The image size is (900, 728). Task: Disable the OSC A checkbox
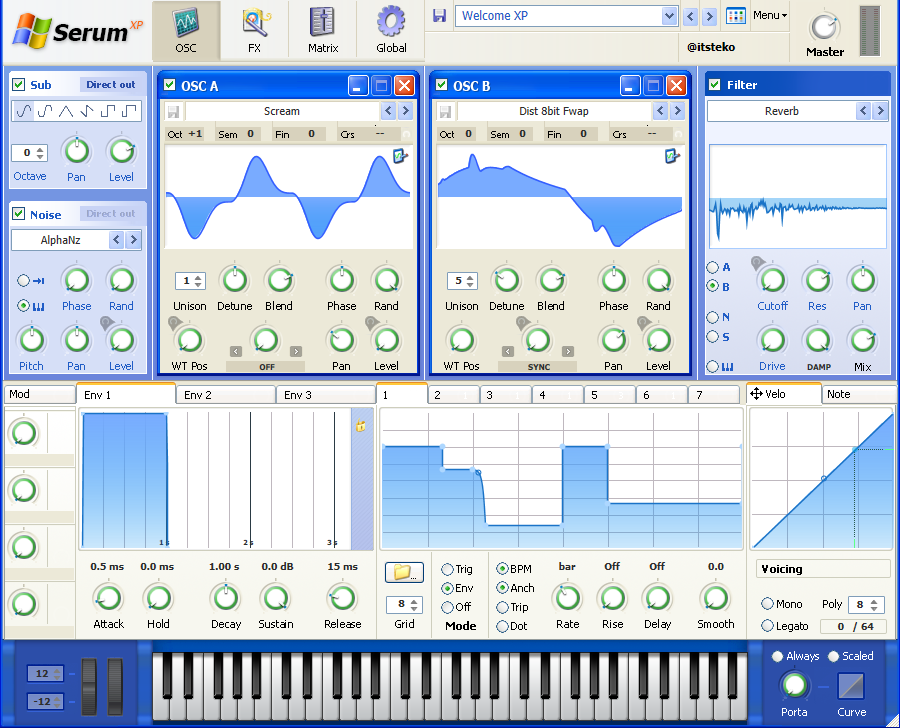pos(169,85)
